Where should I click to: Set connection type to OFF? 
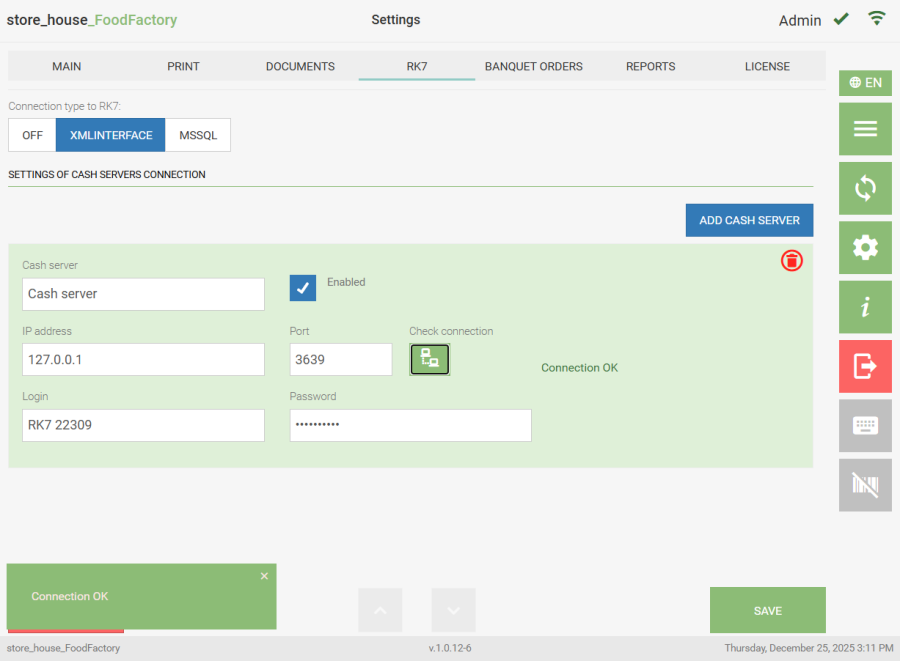point(32,135)
